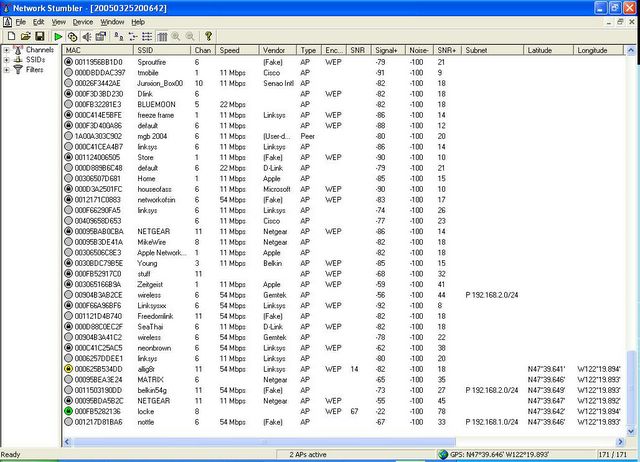Open the Options toolbar icon

[x=101, y=37]
